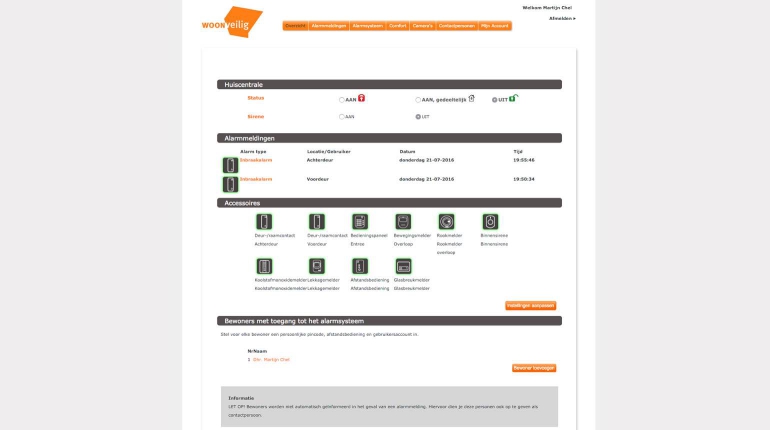
Task: Click the Afmelden link
Action: pyautogui.click(x=561, y=18)
